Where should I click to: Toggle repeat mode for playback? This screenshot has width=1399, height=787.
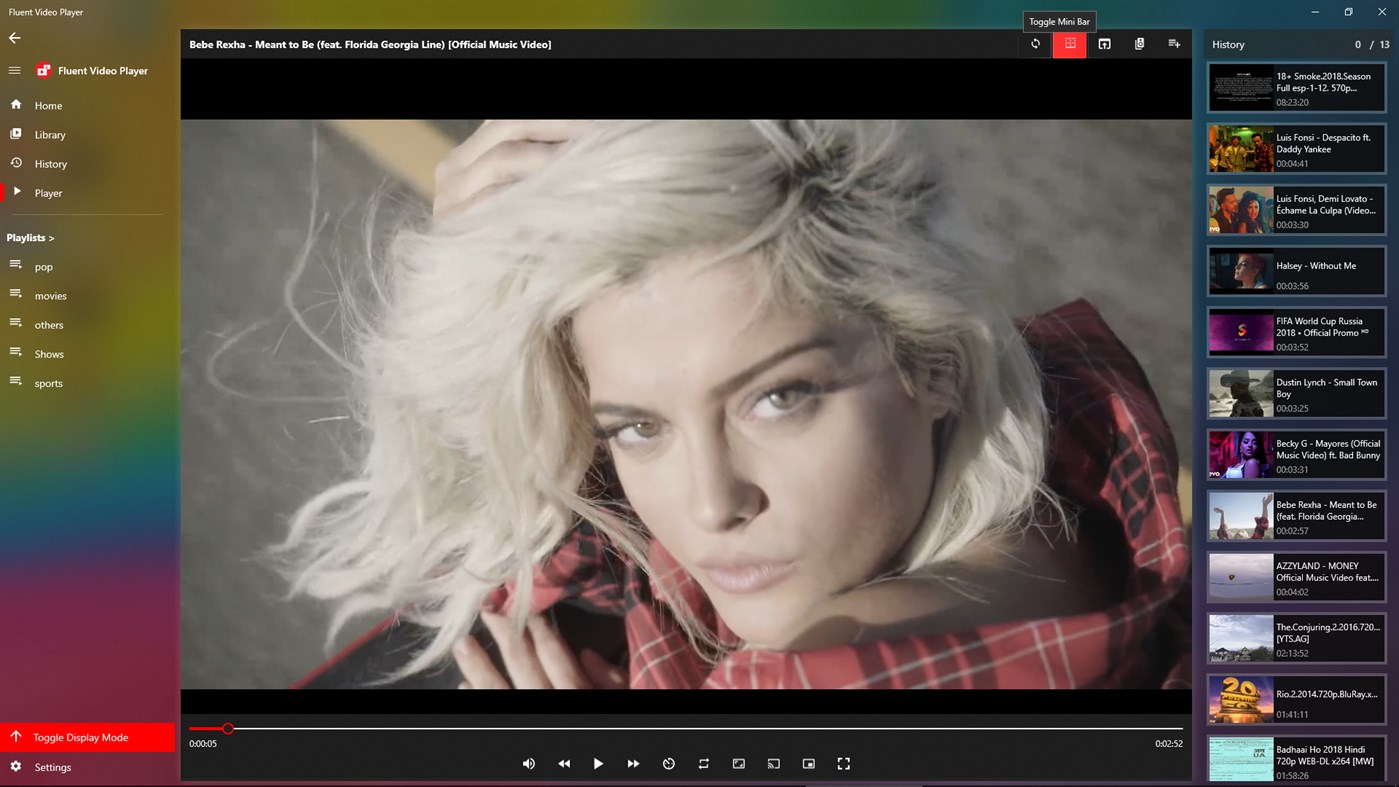tap(703, 763)
